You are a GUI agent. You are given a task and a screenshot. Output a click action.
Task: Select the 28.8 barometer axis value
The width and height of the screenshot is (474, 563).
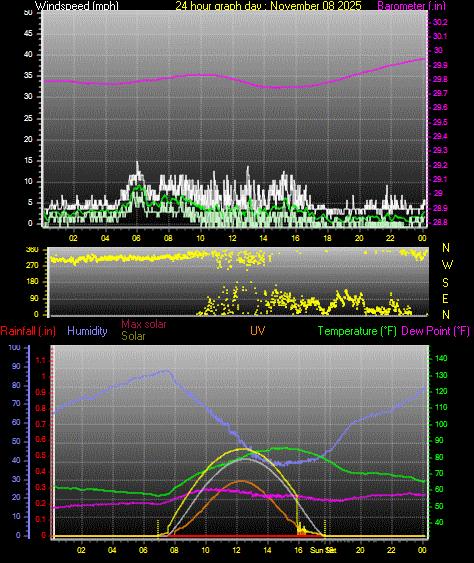(440, 222)
